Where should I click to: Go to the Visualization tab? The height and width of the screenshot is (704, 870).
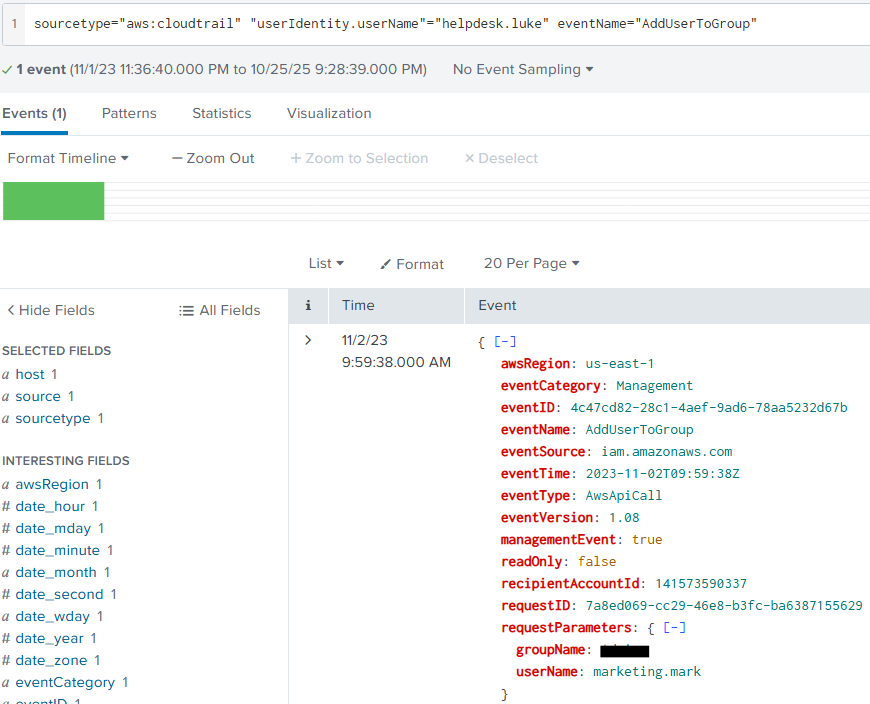coord(329,113)
